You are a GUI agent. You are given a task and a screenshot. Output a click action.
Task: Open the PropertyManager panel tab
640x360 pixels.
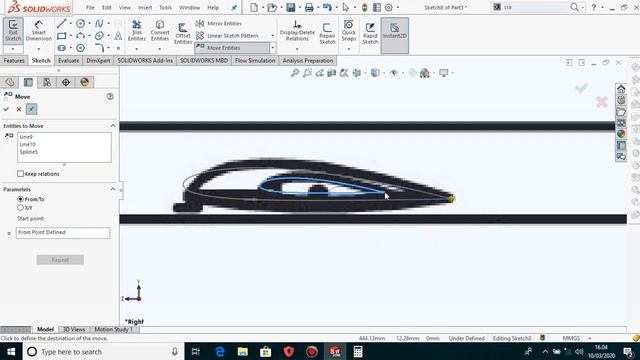coord(28,82)
